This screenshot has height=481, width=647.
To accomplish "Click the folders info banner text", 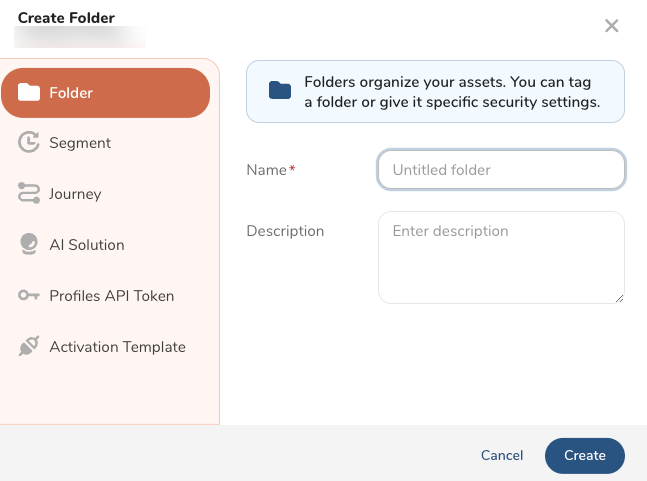I will (452, 92).
